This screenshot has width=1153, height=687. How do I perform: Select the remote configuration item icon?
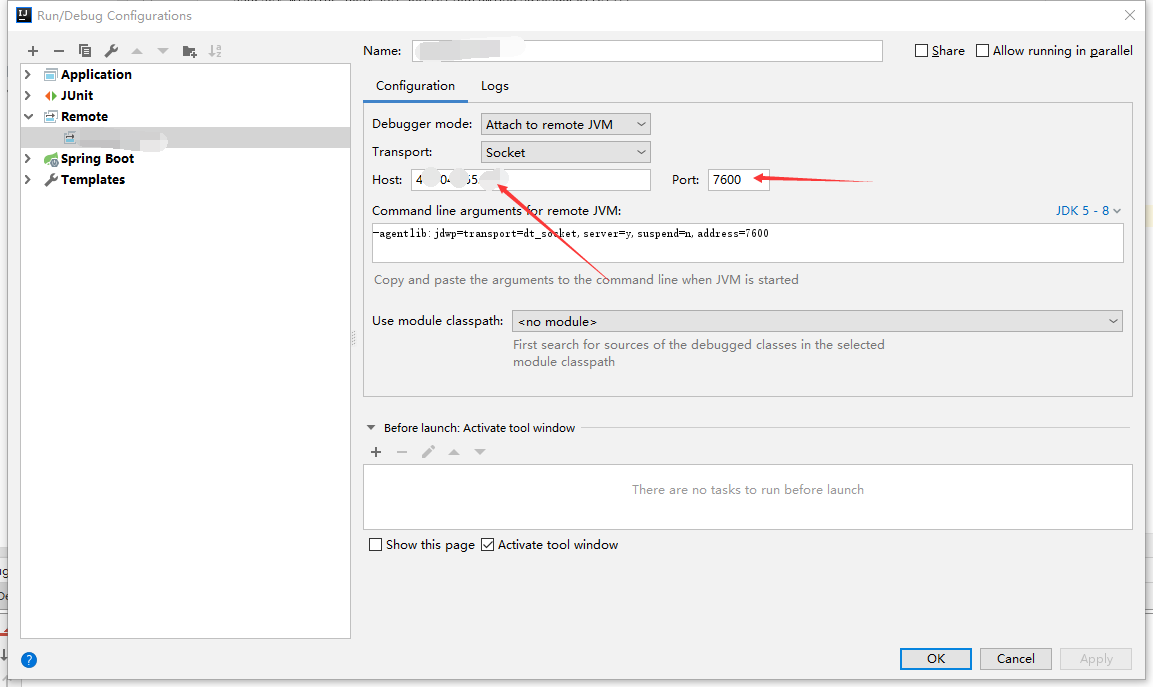click(70, 138)
